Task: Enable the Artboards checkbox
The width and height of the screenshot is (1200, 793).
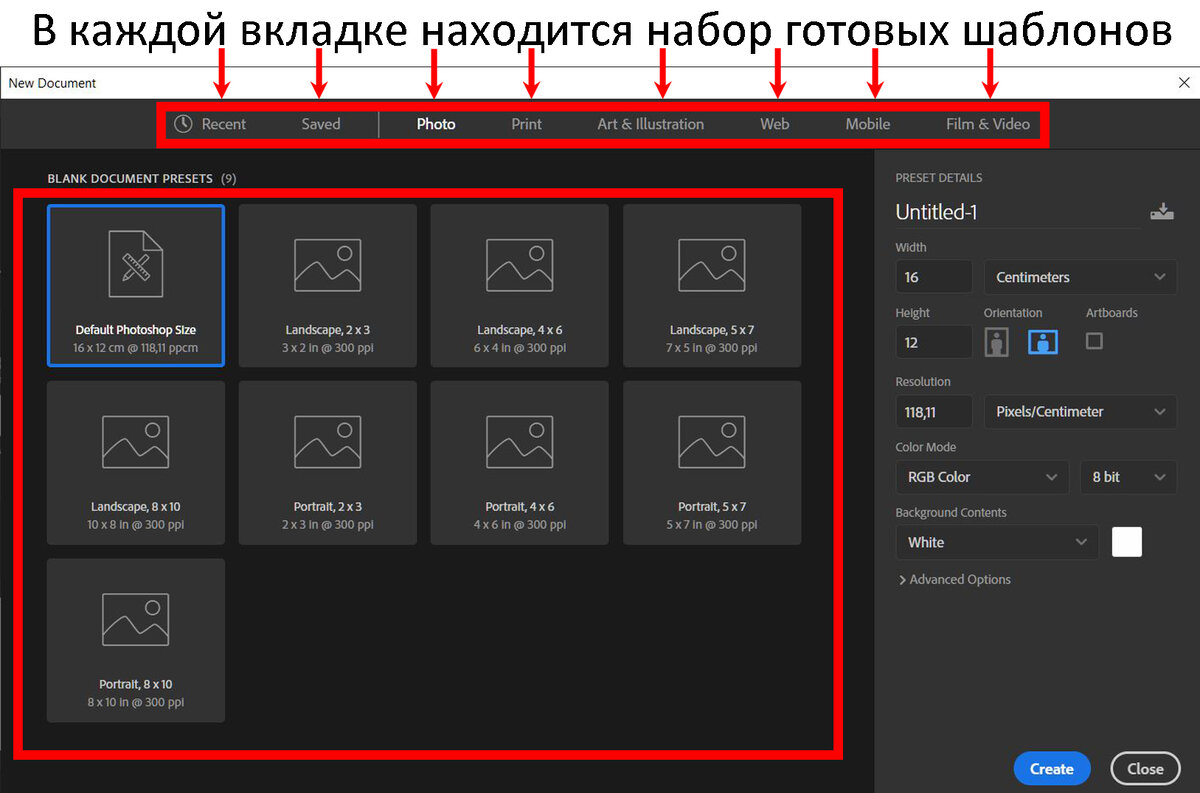Action: tap(1094, 341)
